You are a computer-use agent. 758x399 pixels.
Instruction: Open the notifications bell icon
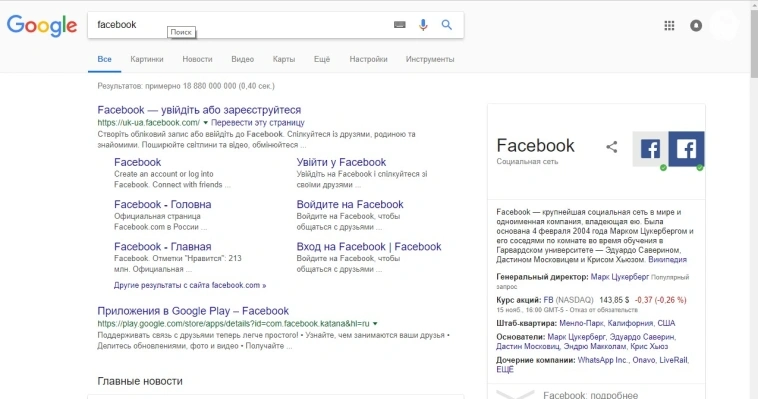696,26
